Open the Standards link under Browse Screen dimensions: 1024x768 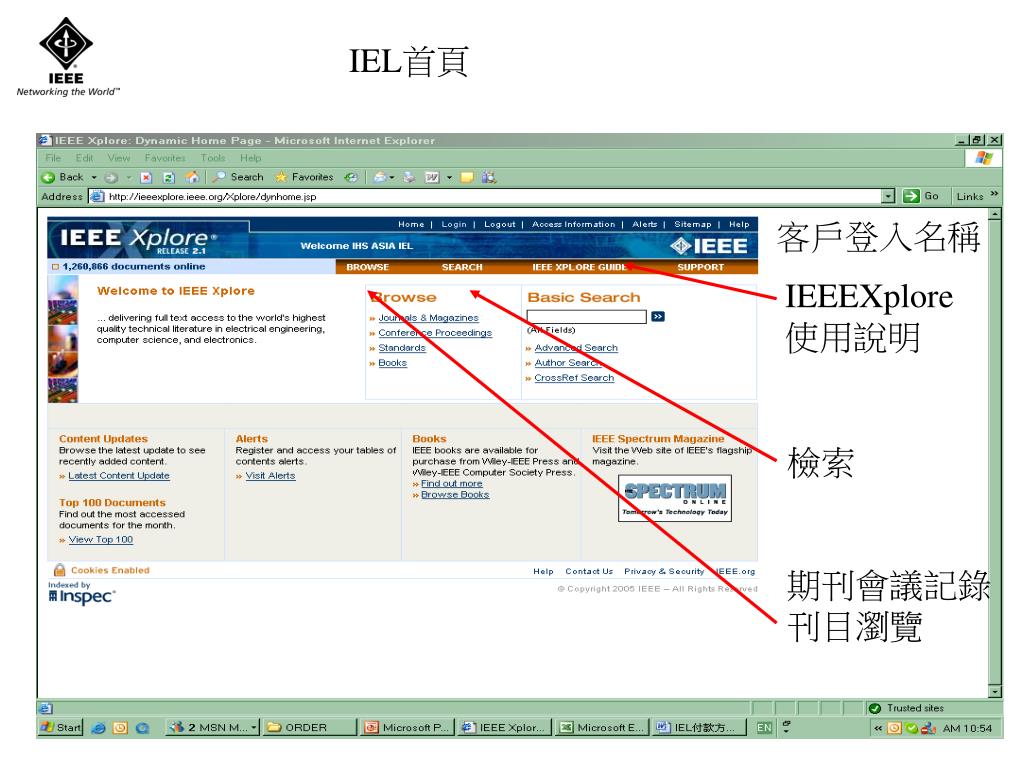402,347
